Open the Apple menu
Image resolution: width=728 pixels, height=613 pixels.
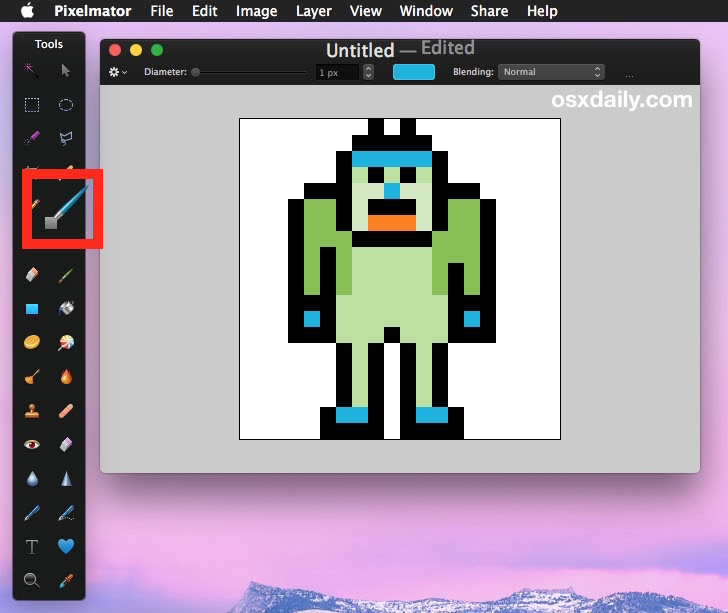(x=27, y=11)
